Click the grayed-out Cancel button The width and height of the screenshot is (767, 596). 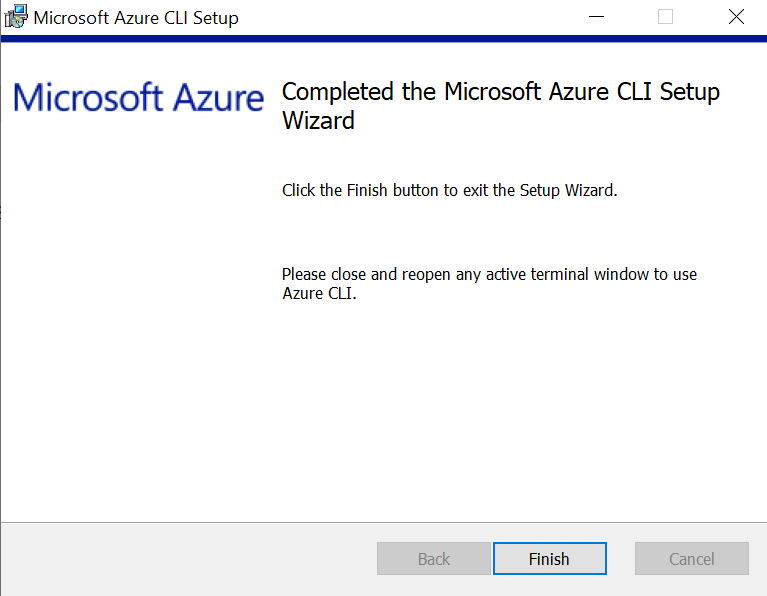[692, 558]
